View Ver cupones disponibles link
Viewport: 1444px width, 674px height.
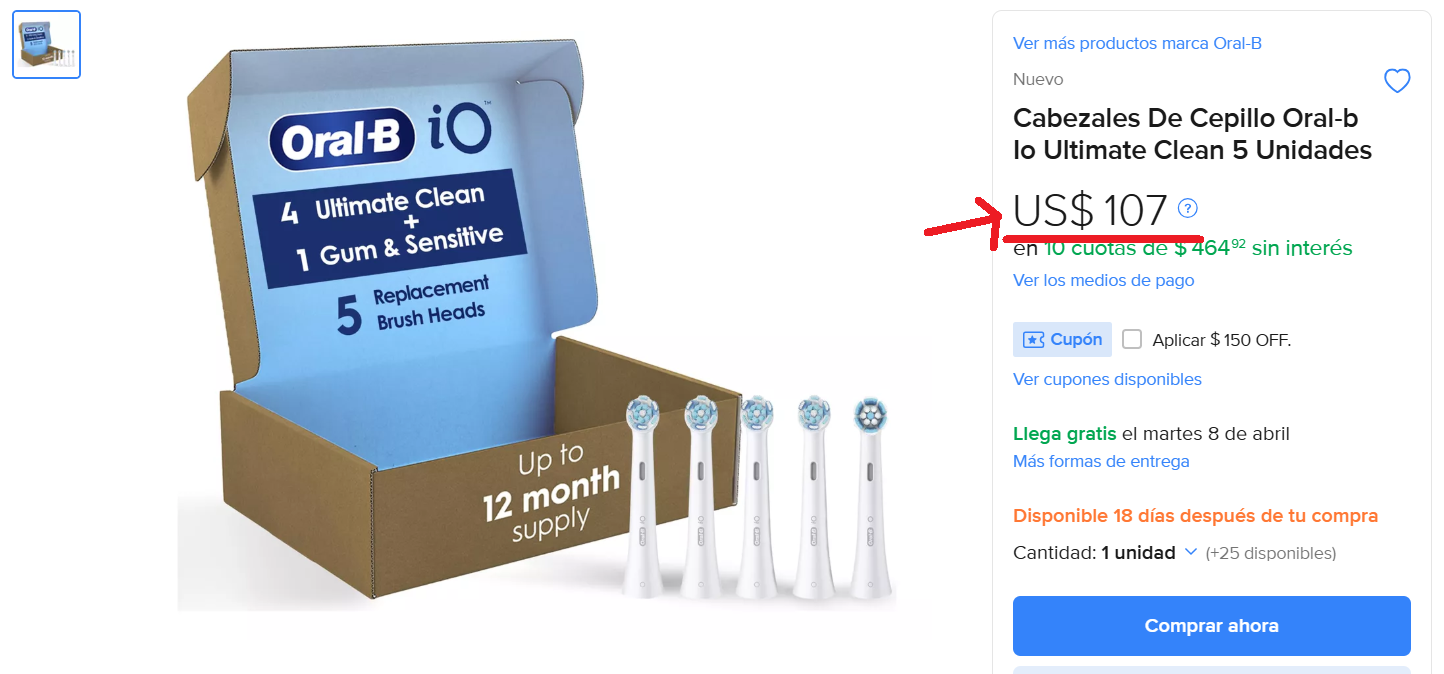coord(1107,379)
